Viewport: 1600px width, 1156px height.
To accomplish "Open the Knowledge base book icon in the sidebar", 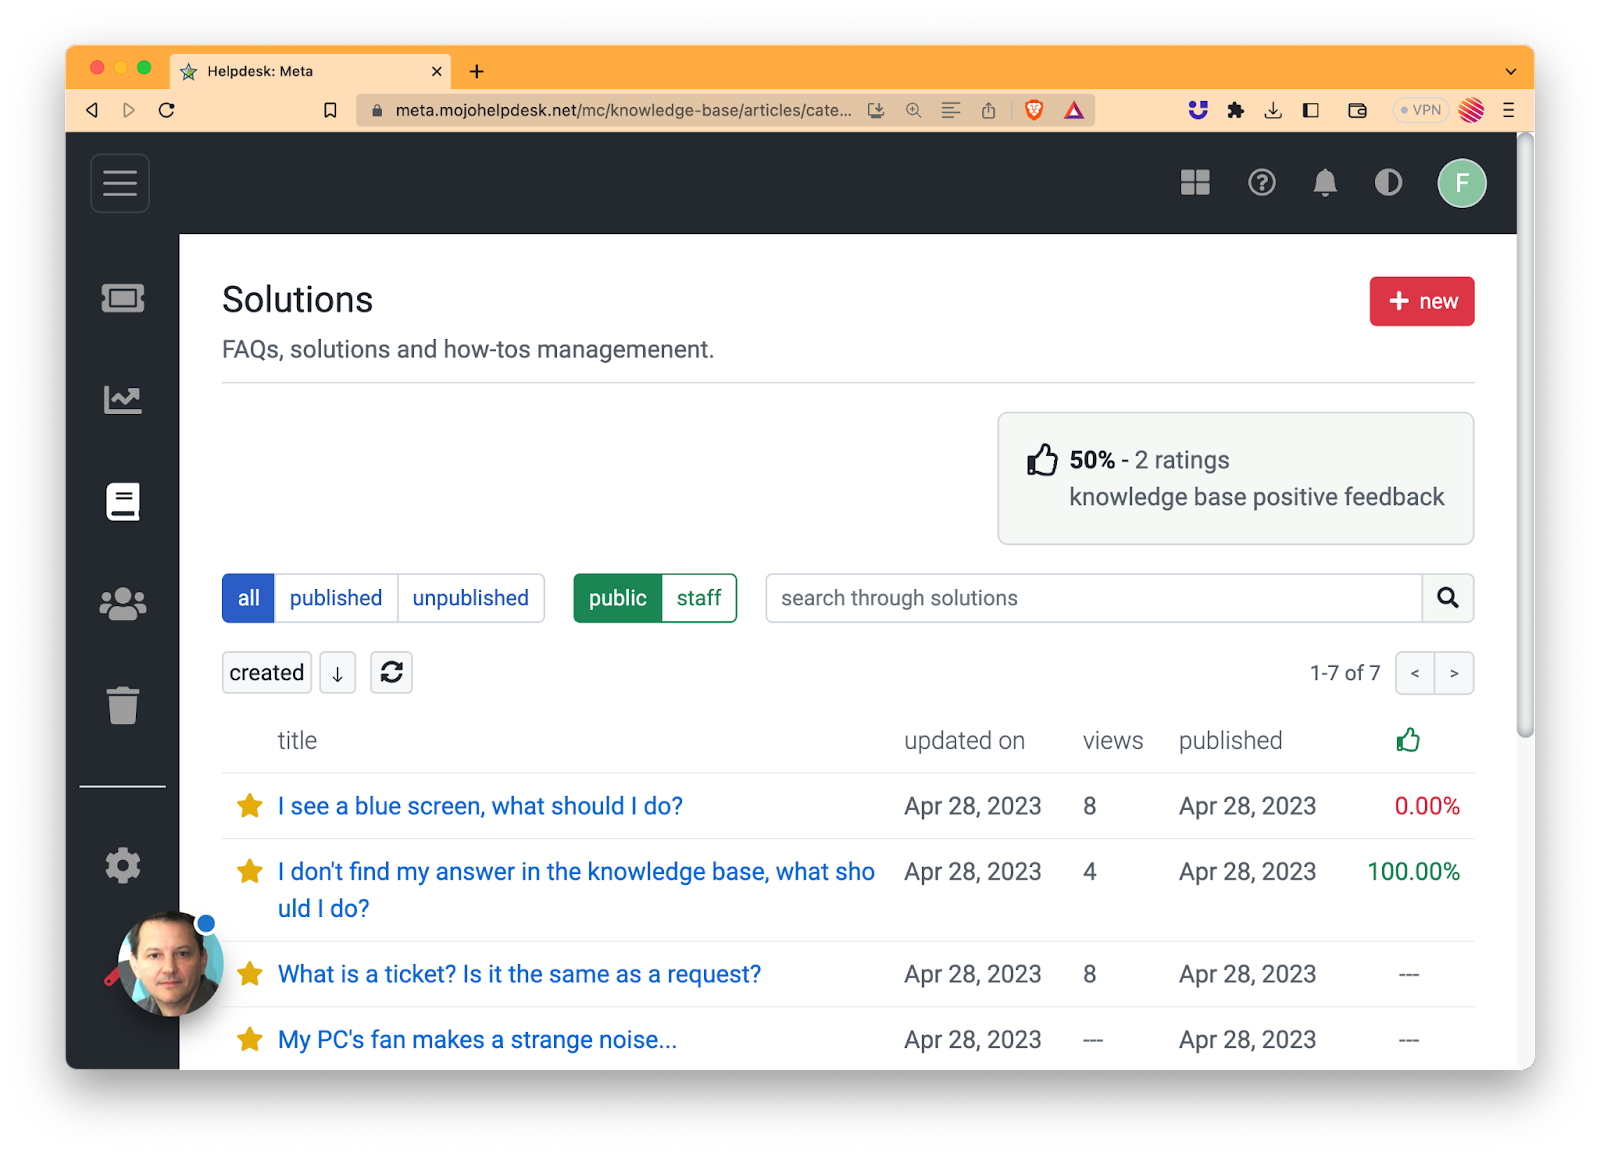I will point(123,502).
